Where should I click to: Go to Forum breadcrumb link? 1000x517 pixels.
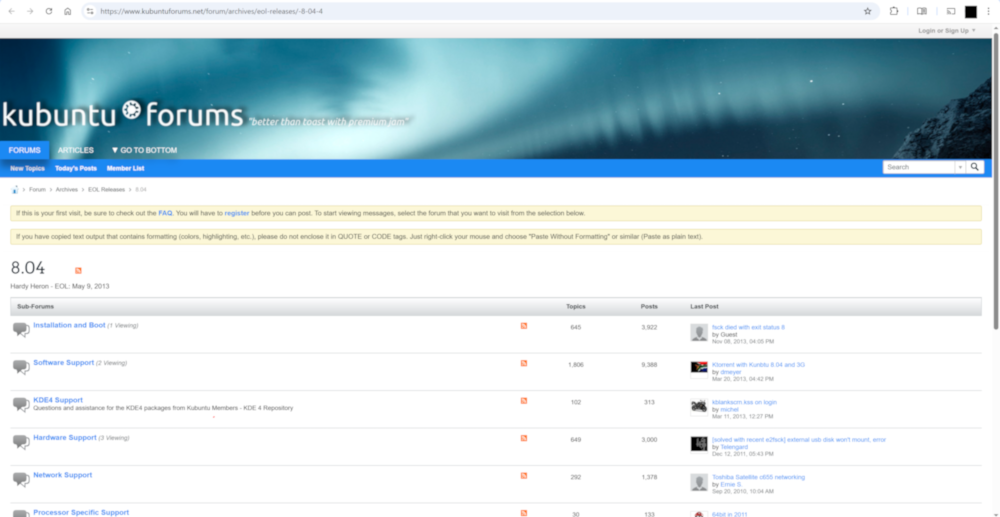[x=37, y=190]
